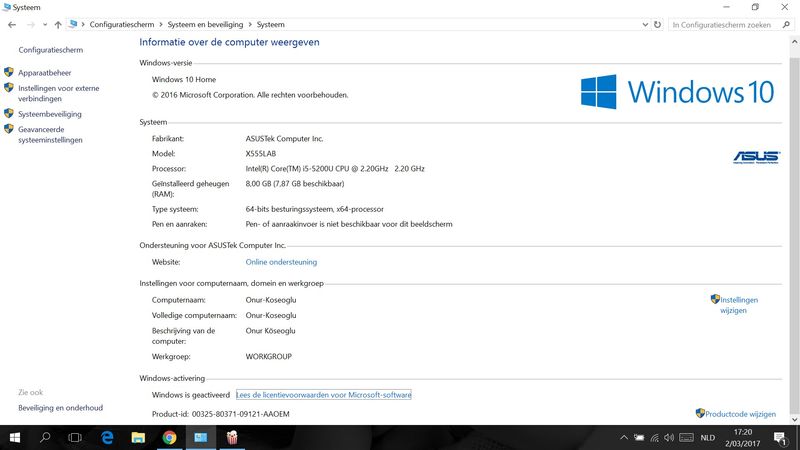Launch Google Chrome from taskbar
Screen dimensions: 800x450
(x=169, y=437)
